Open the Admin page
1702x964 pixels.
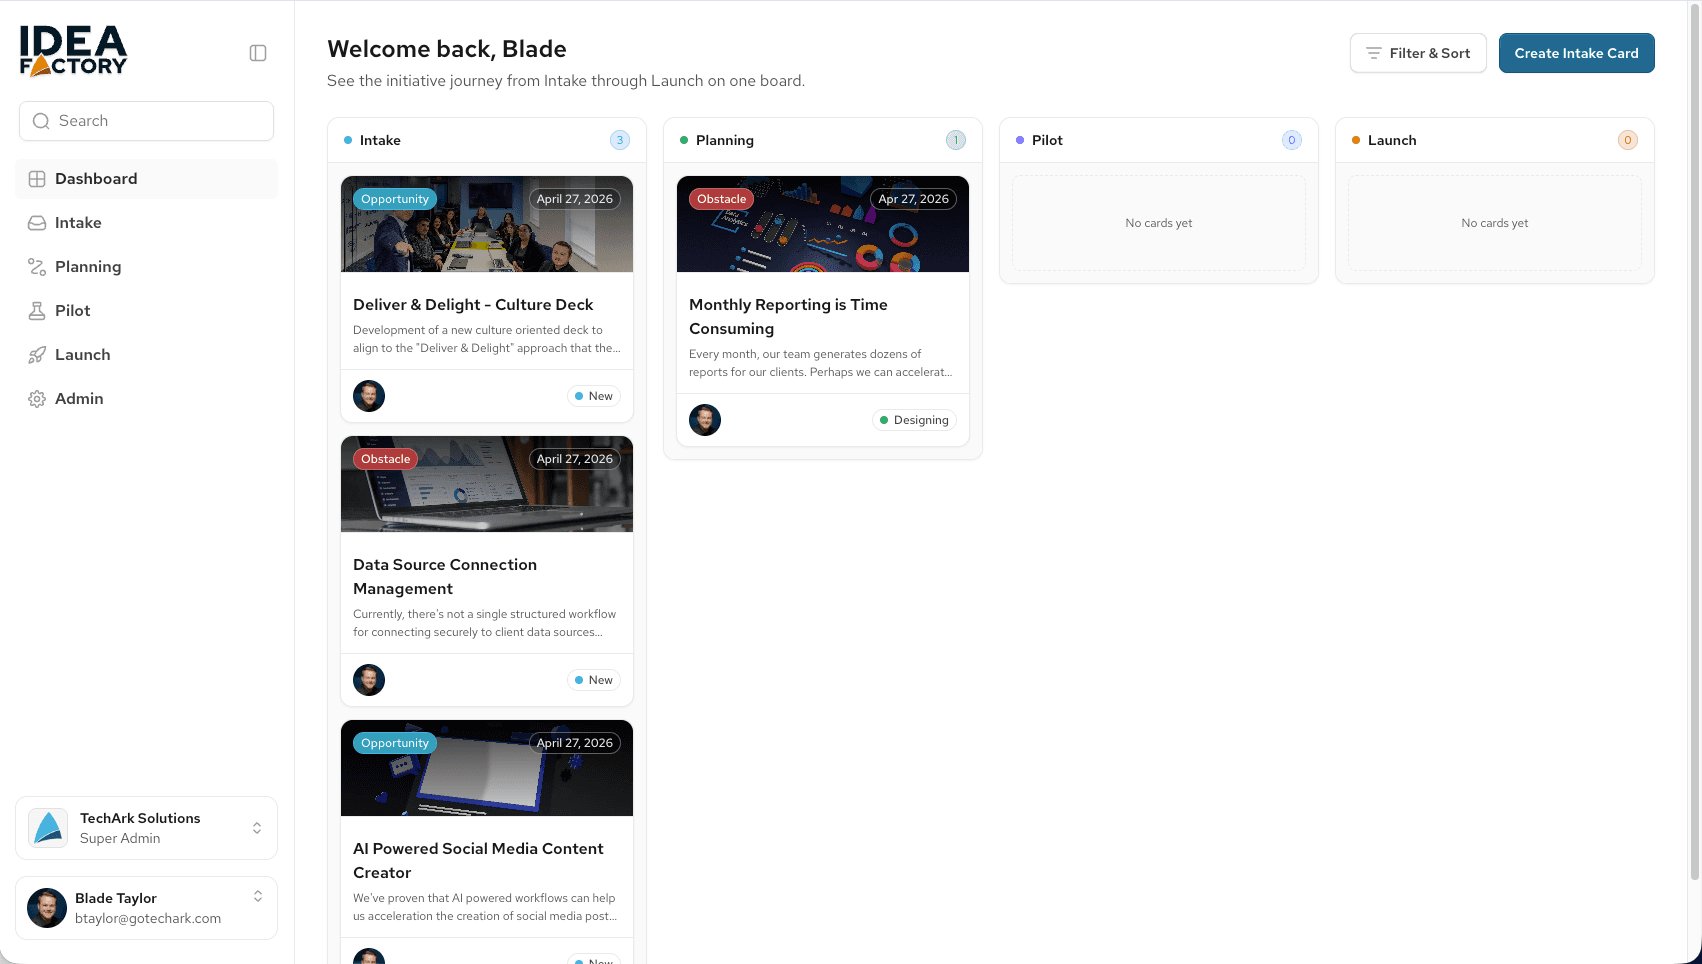(x=147, y=399)
